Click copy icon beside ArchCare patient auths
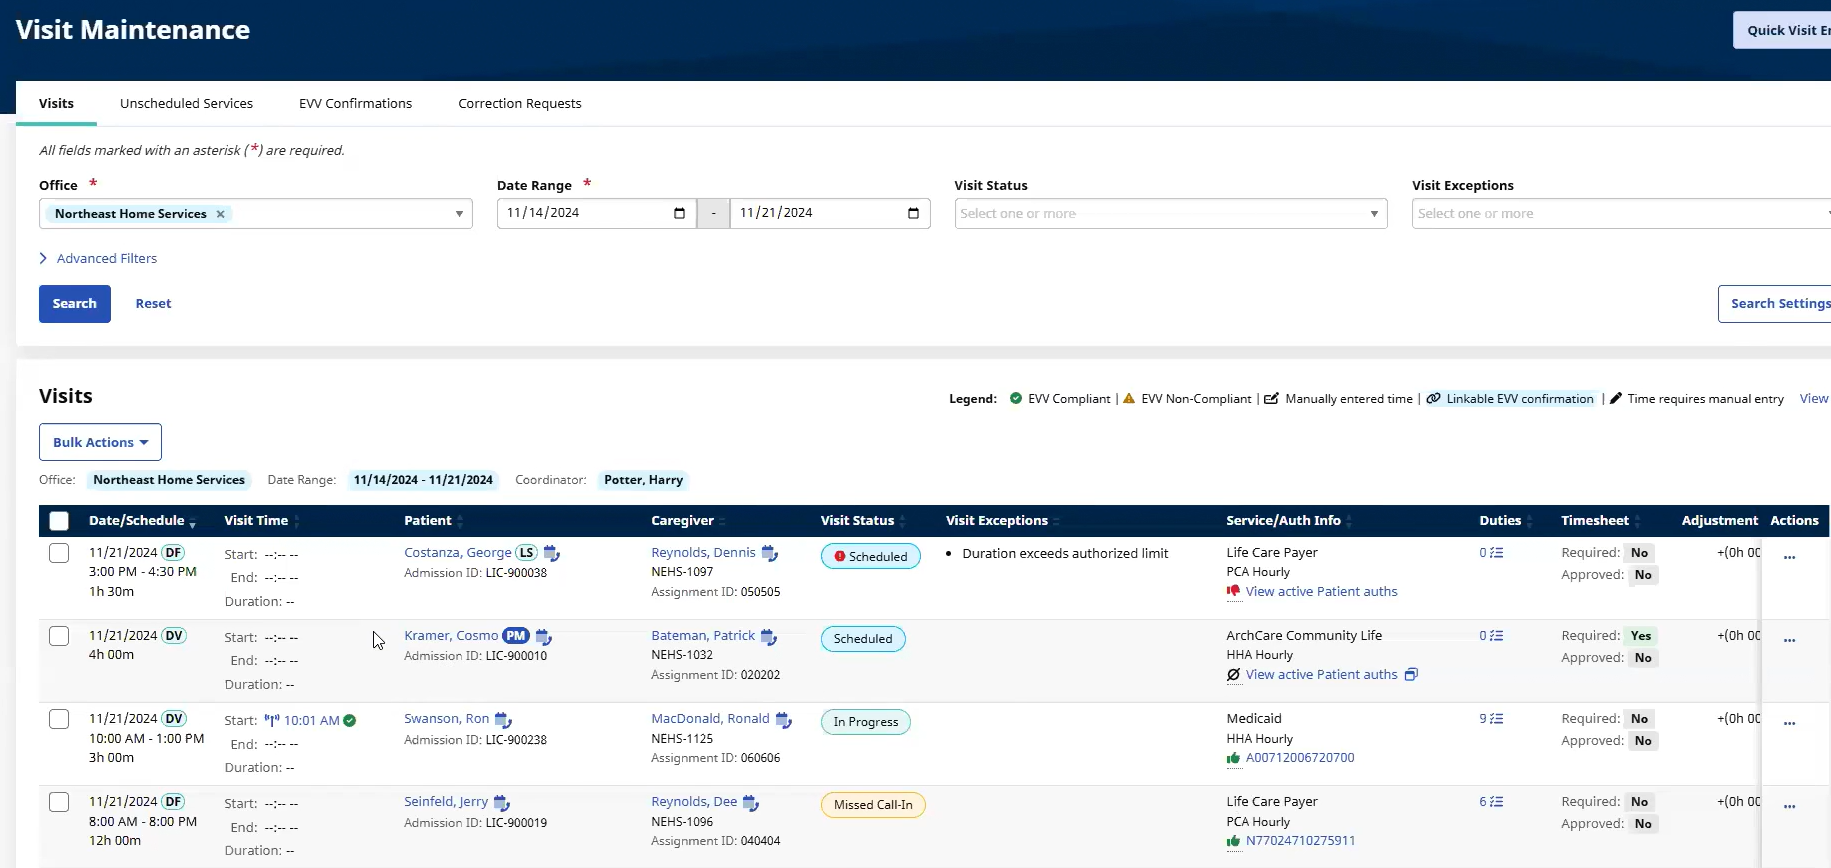The height and width of the screenshot is (868, 1831). pyautogui.click(x=1411, y=675)
